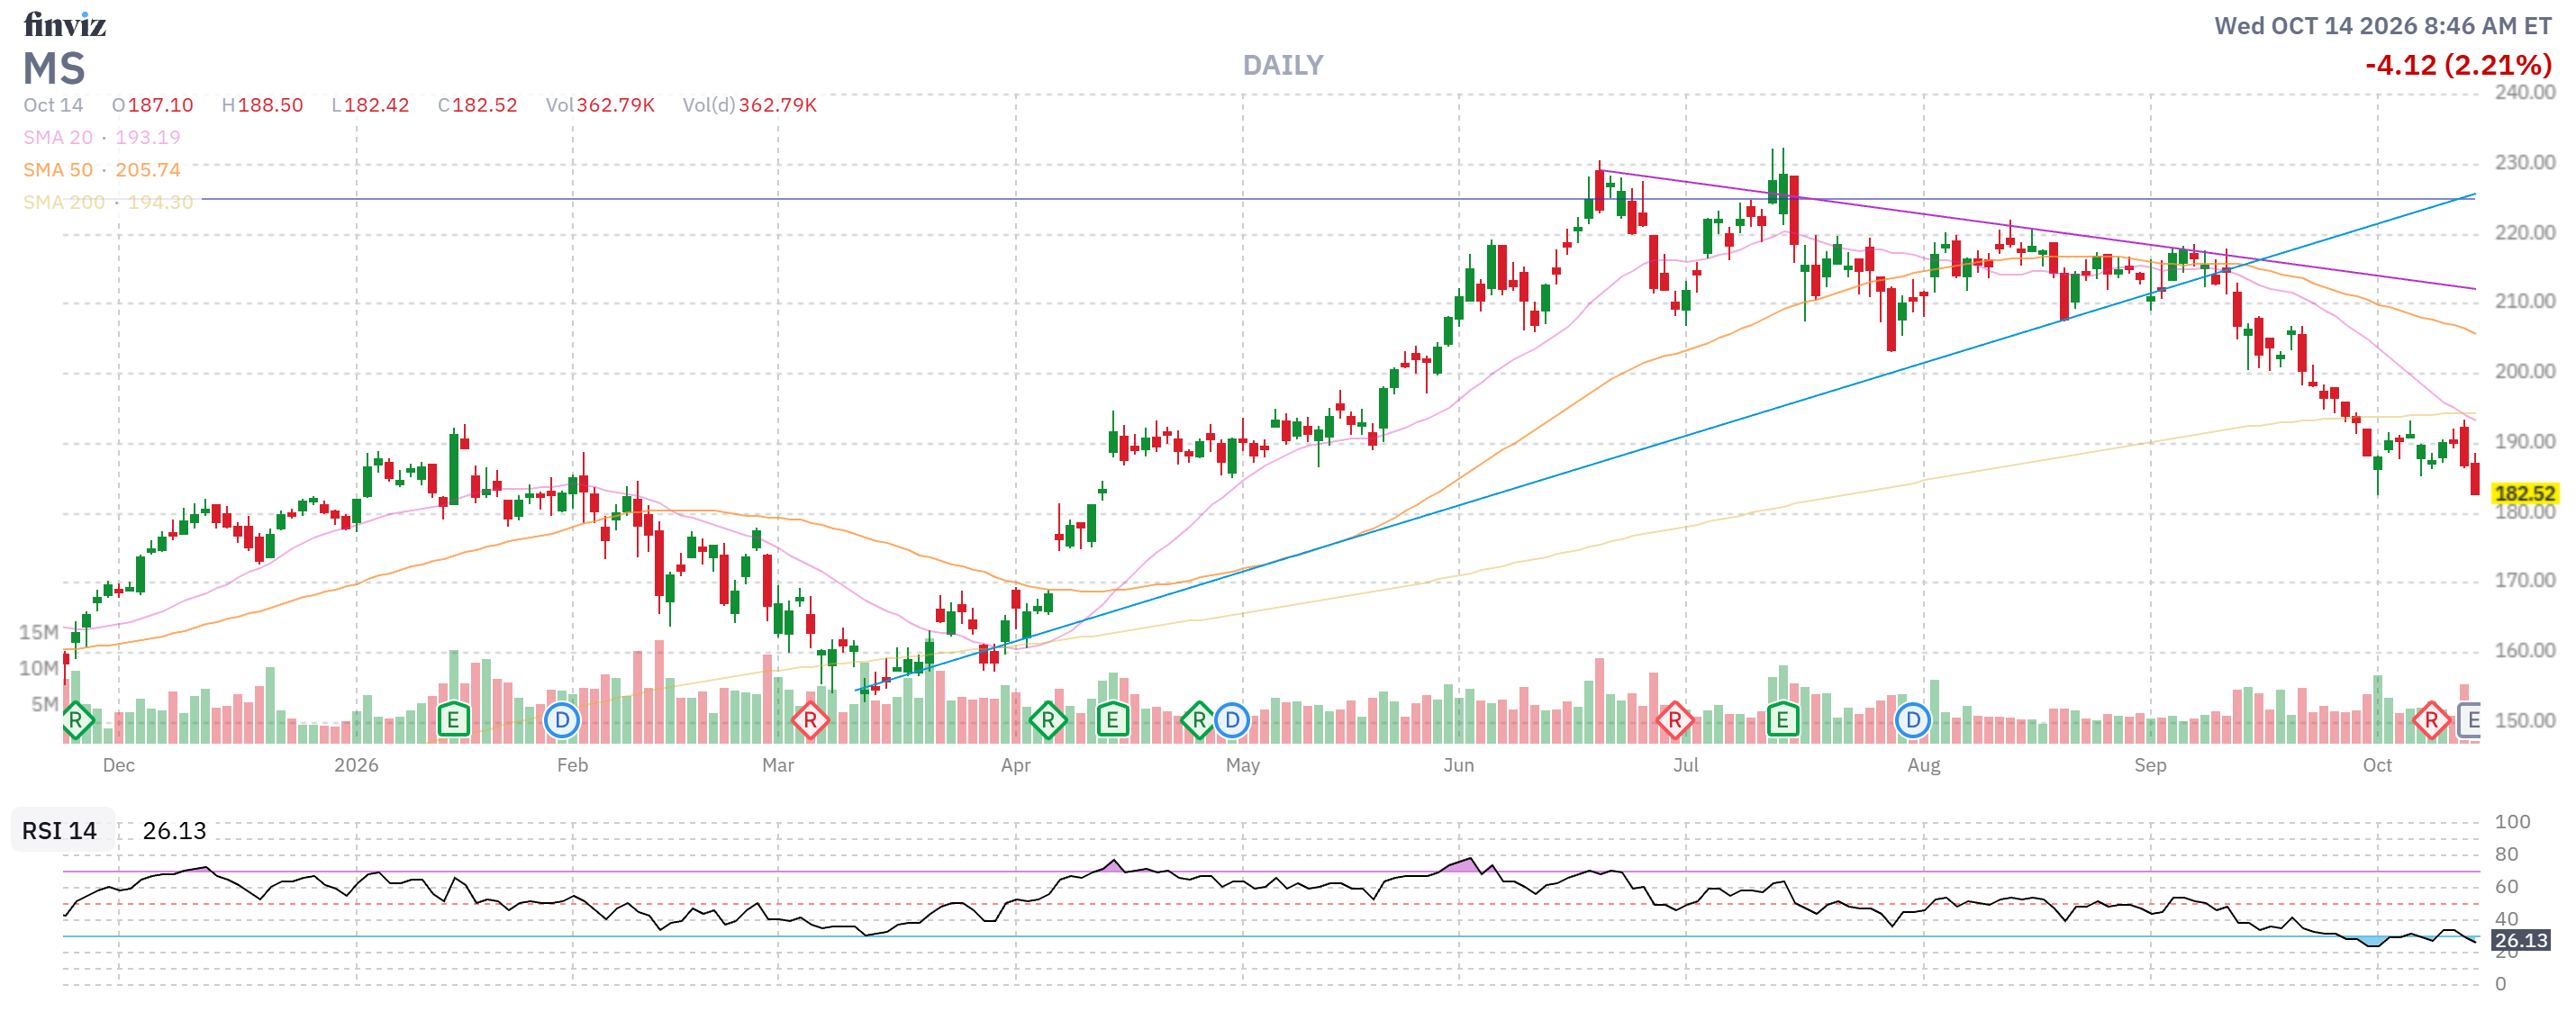Image resolution: width=2576 pixels, height=1012 pixels.
Task: Open the green R marker in early April
Action: tap(1047, 720)
